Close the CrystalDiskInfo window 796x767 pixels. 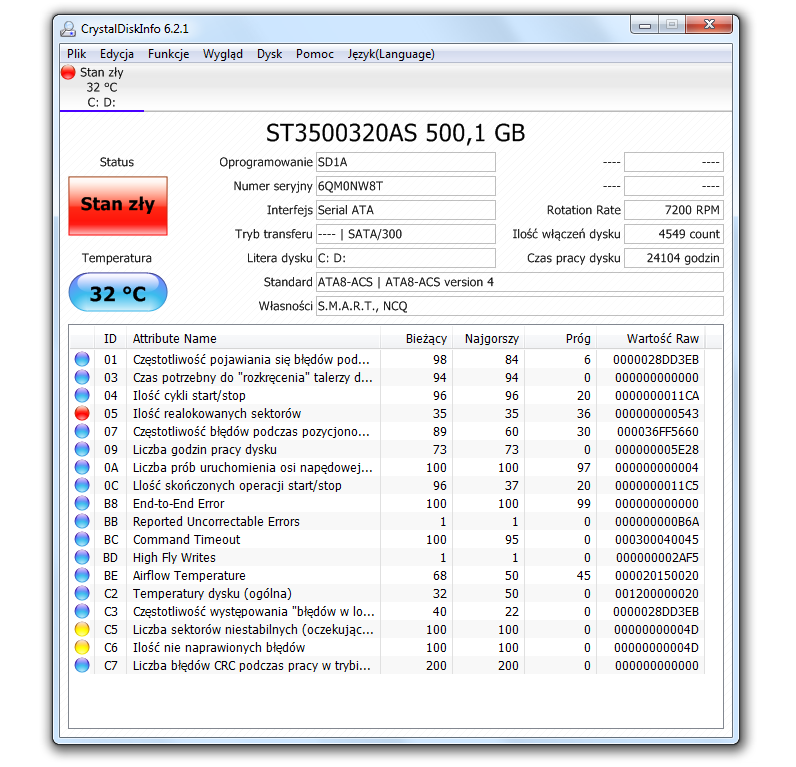tap(709, 24)
